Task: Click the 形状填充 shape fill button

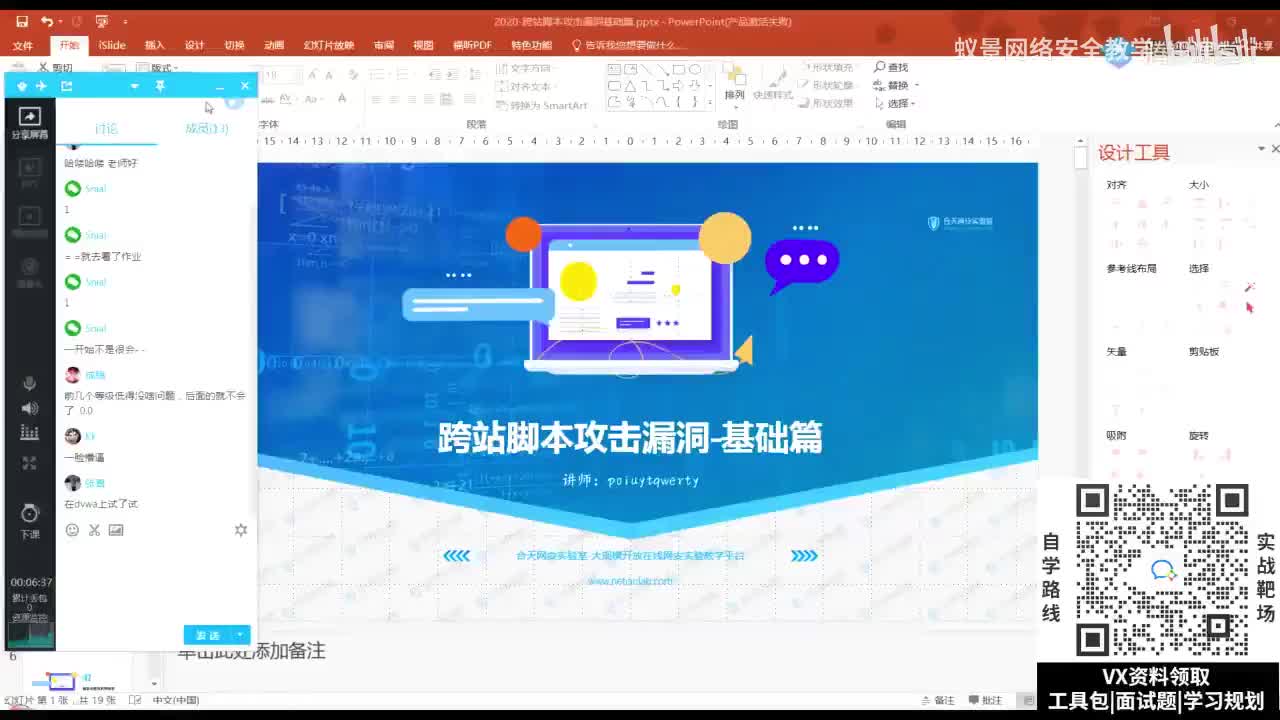Action: [x=829, y=67]
